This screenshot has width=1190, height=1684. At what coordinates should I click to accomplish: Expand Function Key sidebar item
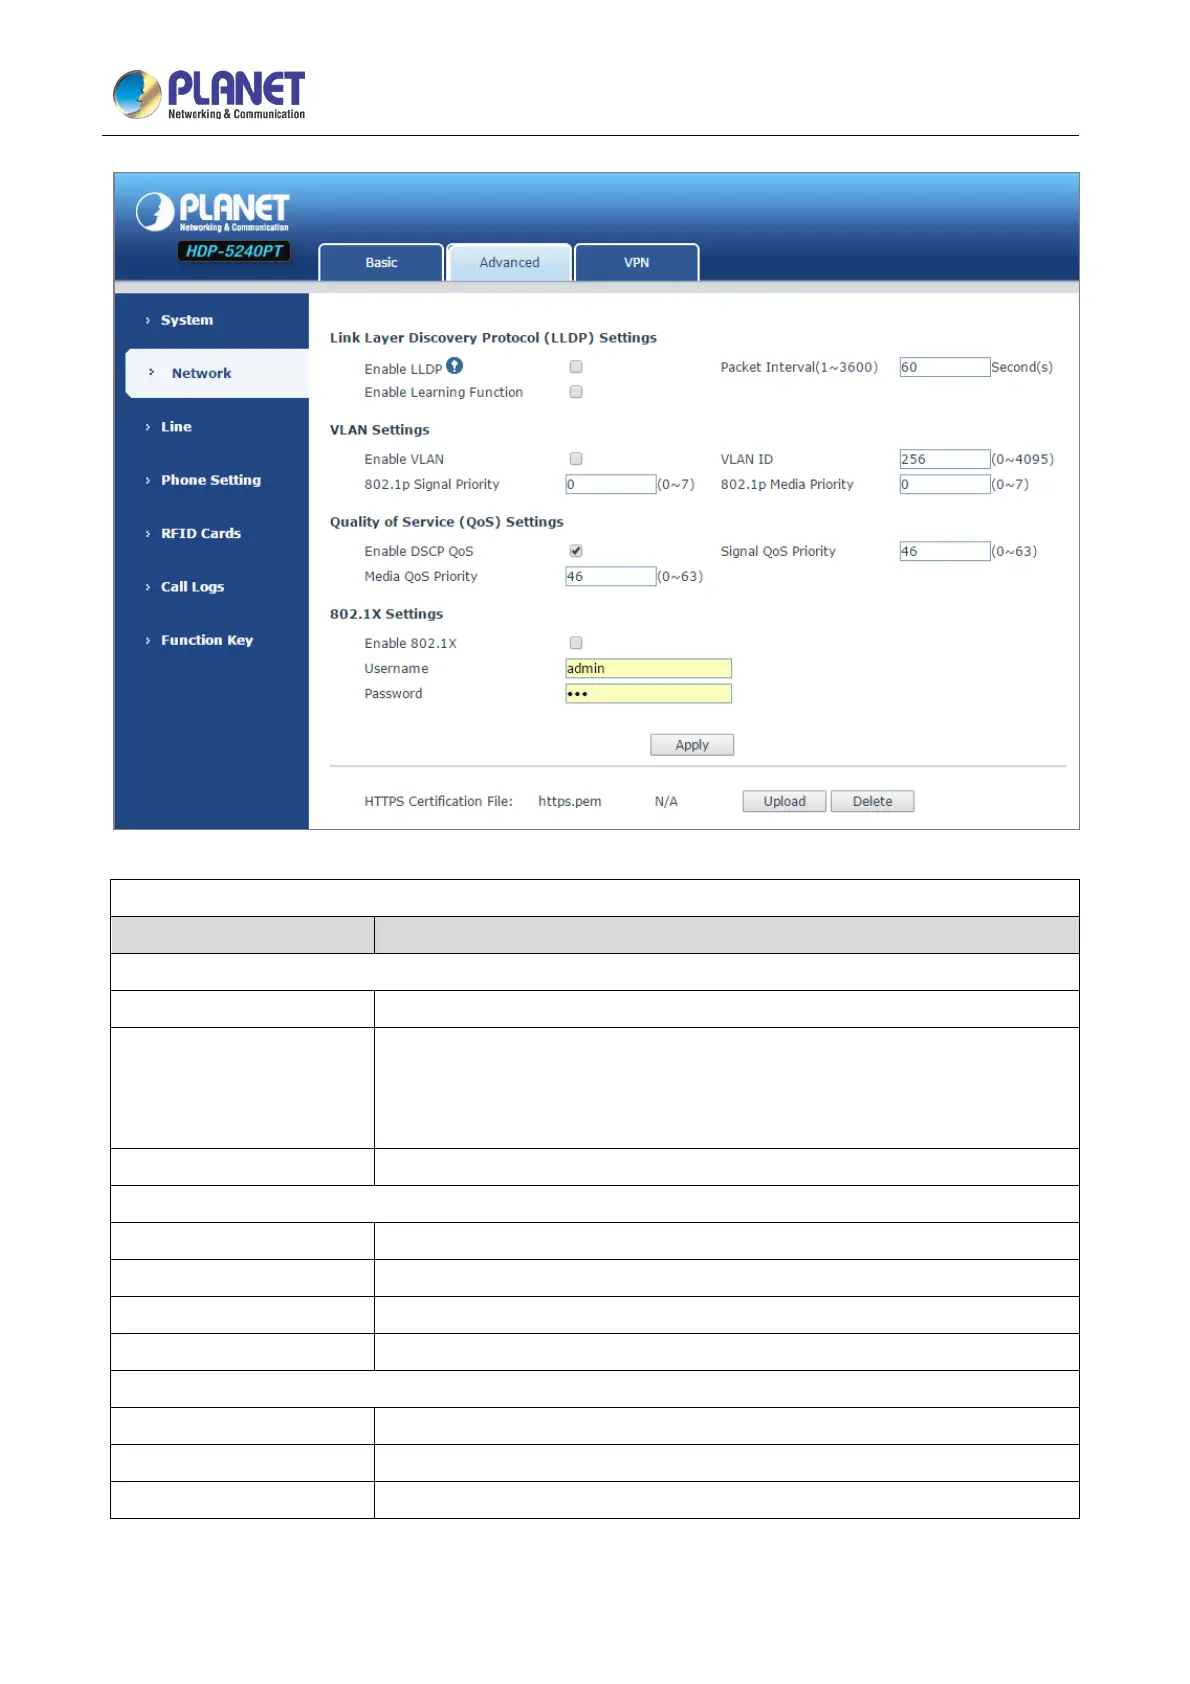(x=207, y=640)
